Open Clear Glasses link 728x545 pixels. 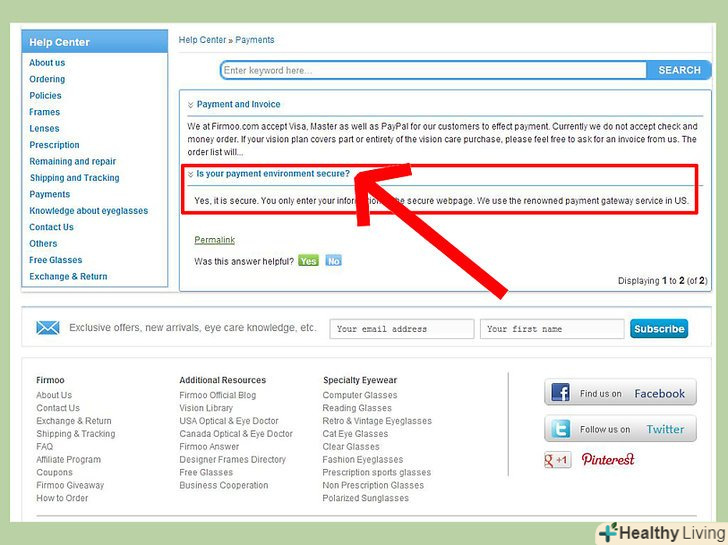click(351, 447)
